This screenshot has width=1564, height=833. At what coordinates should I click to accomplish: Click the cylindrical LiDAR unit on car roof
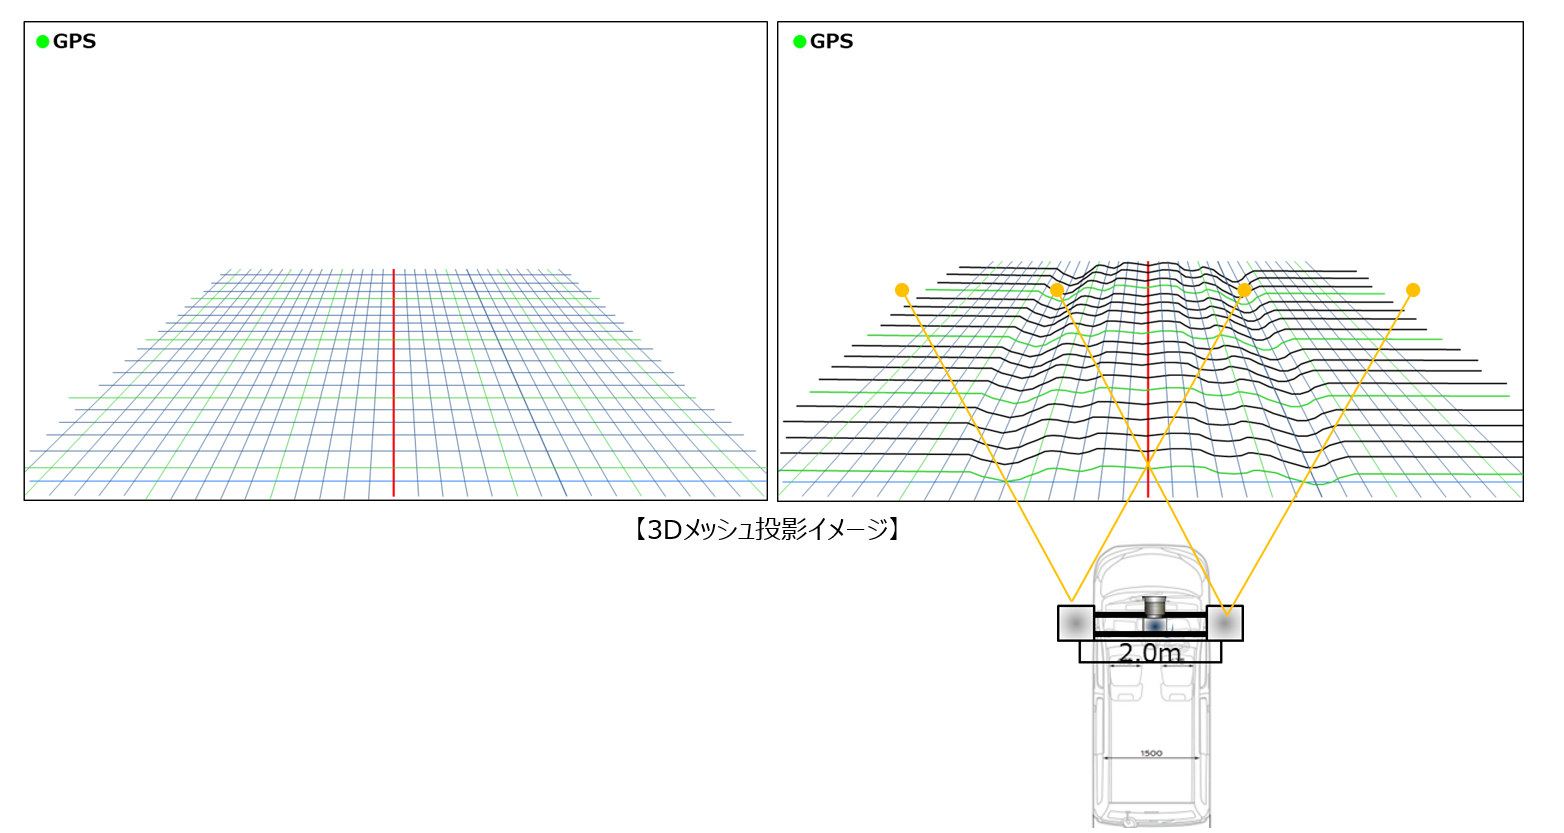click(1155, 606)
